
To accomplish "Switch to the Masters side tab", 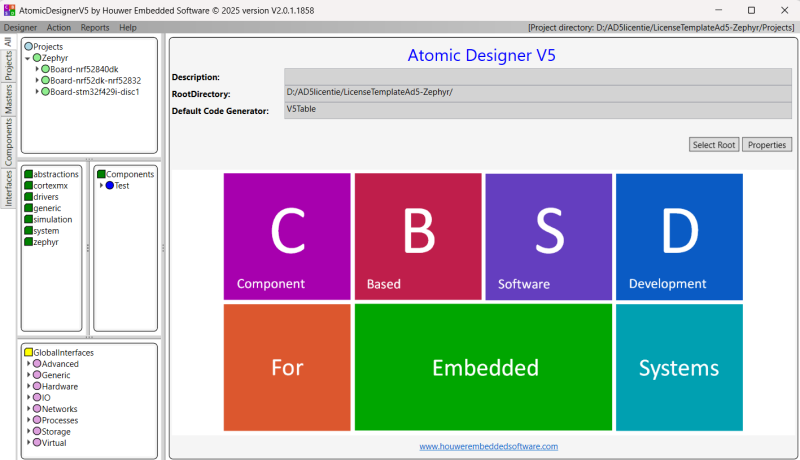I will pos(8,99).
